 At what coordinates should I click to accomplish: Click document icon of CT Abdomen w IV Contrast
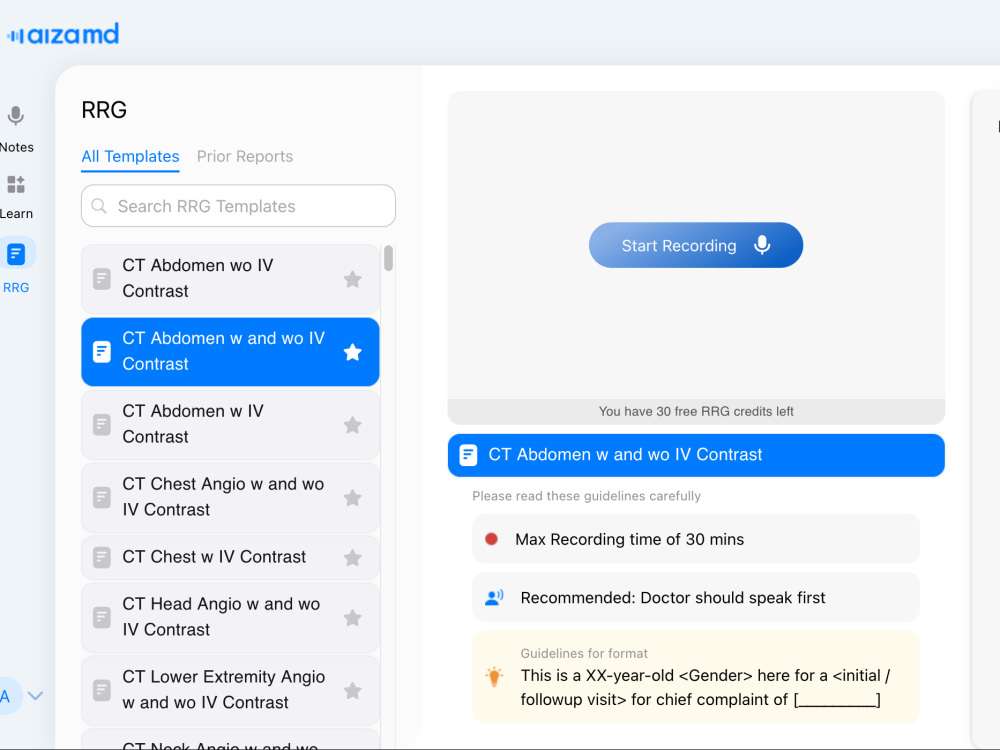tap(102, 425)
